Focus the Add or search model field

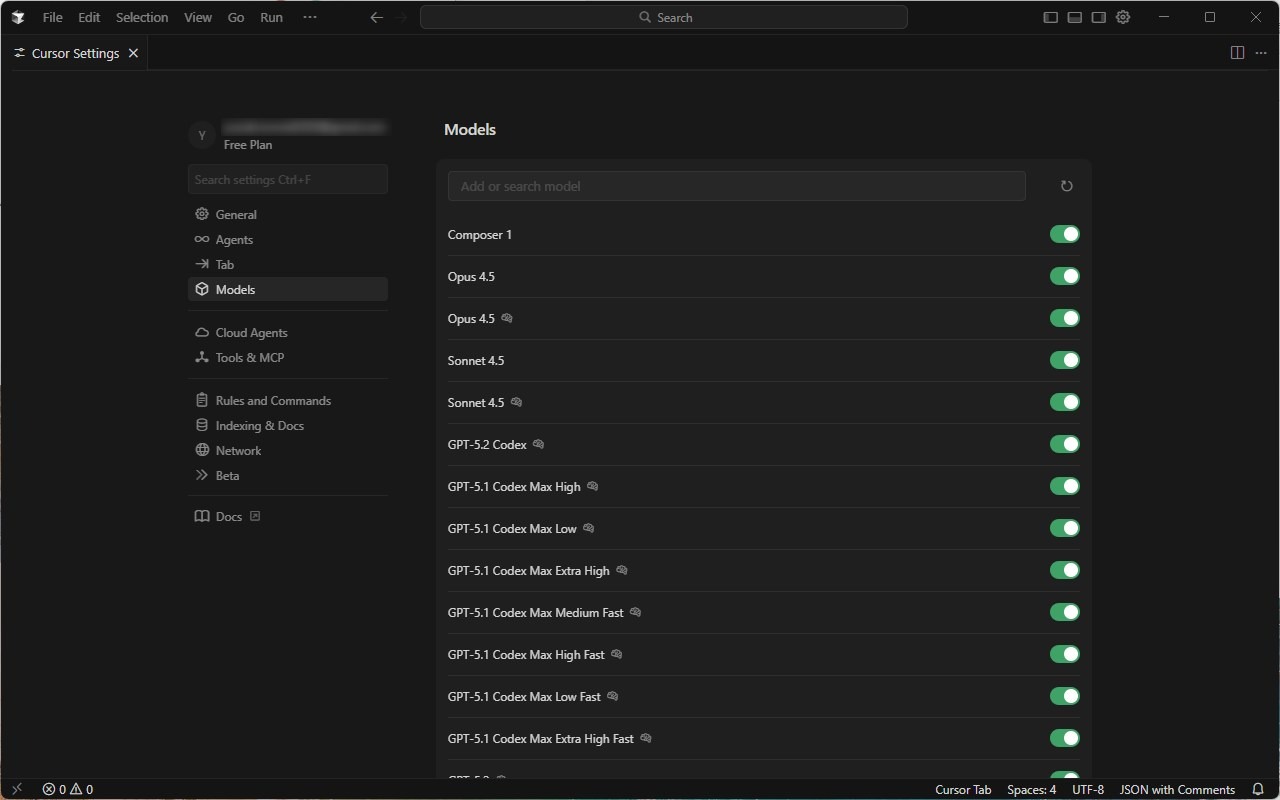tap(736, 186)
